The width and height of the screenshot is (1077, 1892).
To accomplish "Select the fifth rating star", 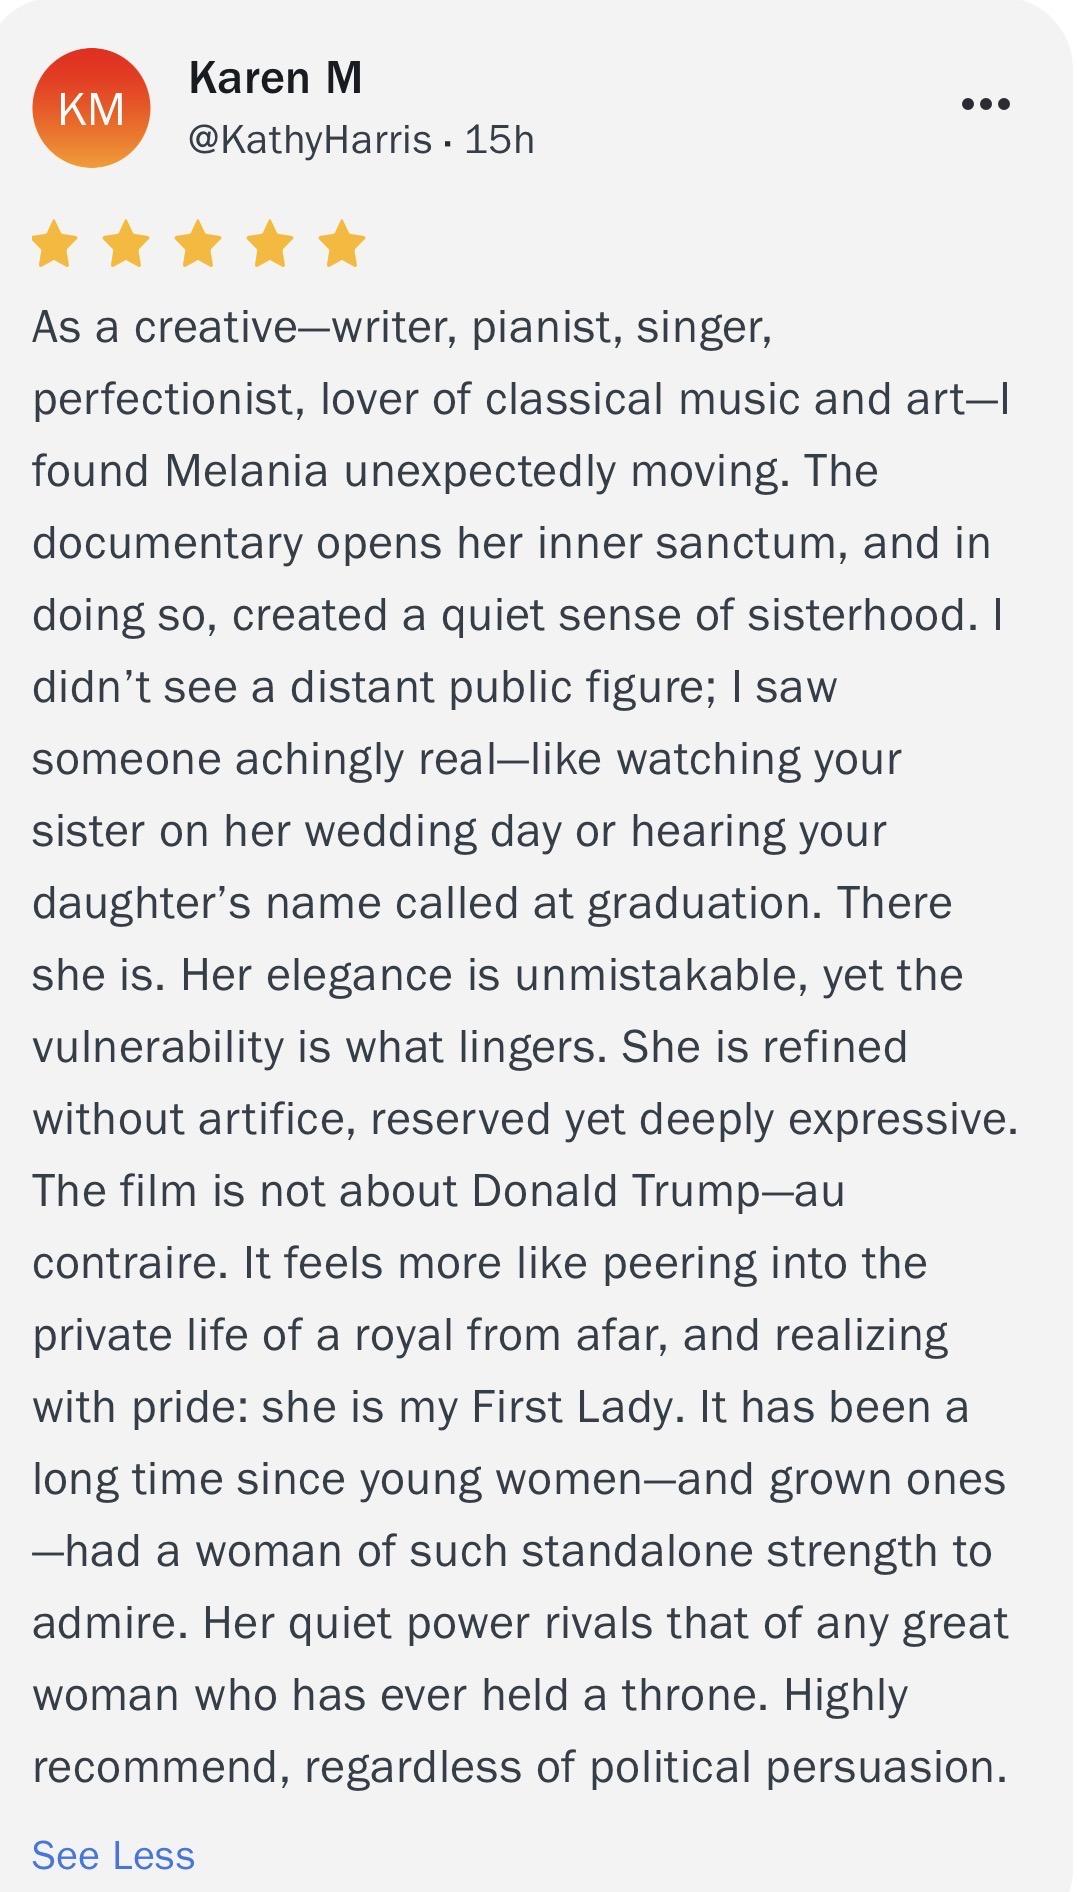I will [x=343, y=244].
